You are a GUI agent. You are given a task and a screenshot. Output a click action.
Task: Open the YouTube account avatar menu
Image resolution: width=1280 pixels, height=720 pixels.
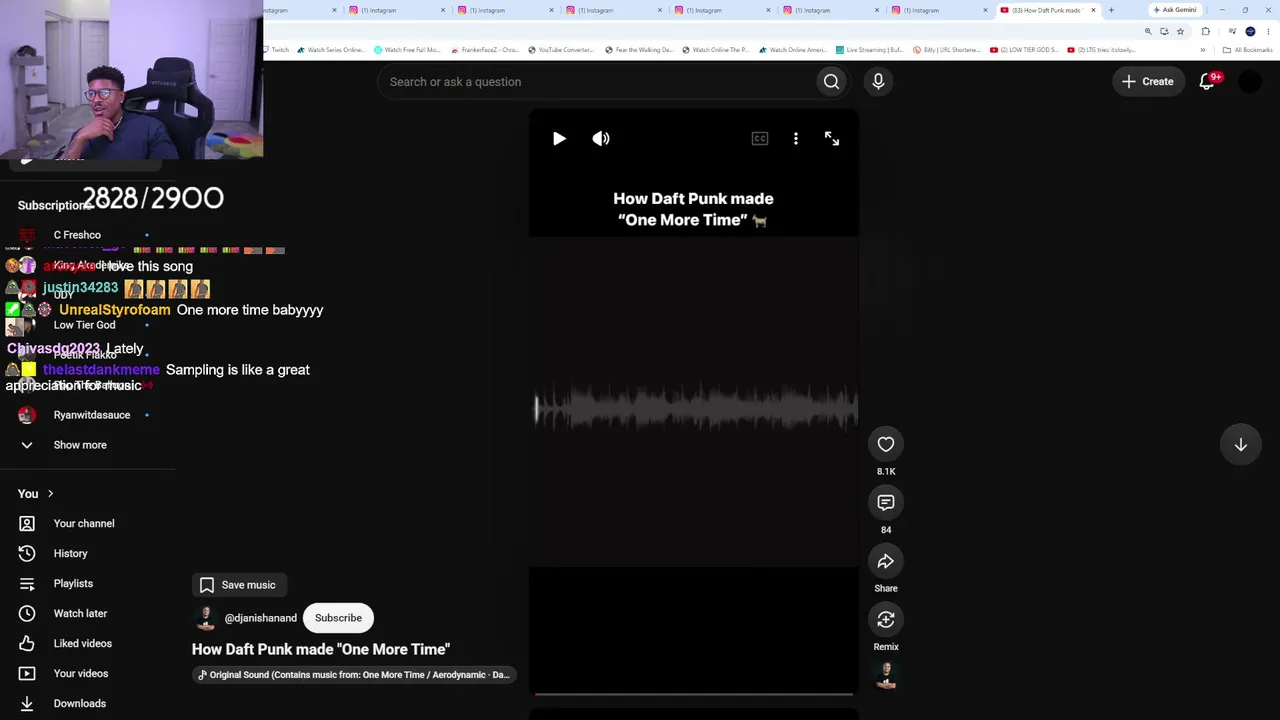[1250, 82]
